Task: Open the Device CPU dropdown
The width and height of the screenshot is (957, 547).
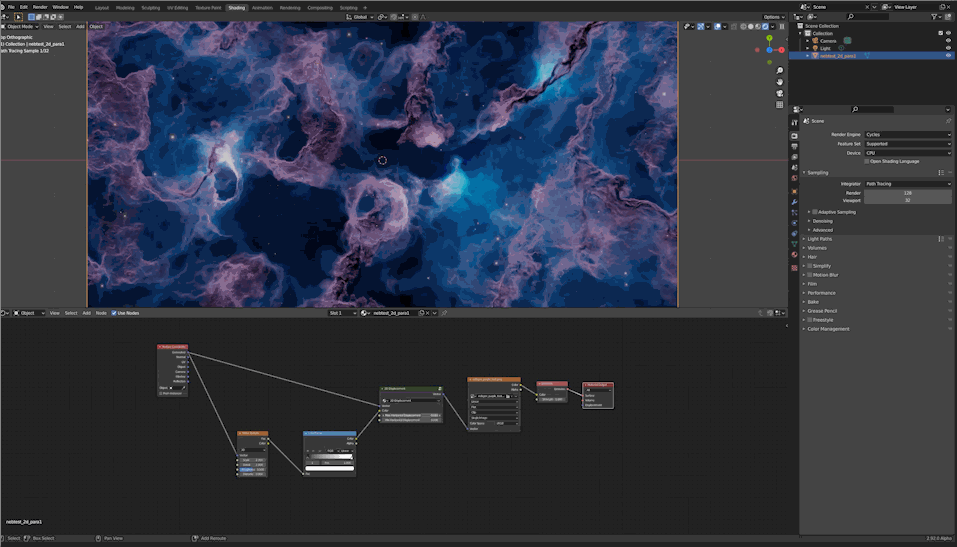Action: [x=908, y=153]
